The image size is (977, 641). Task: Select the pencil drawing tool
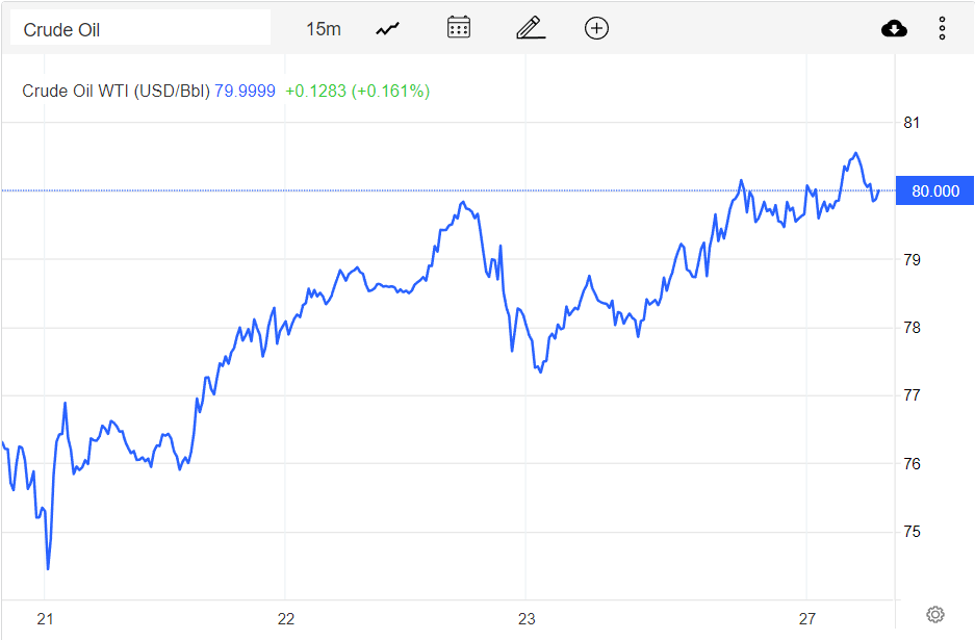(530, 28)
